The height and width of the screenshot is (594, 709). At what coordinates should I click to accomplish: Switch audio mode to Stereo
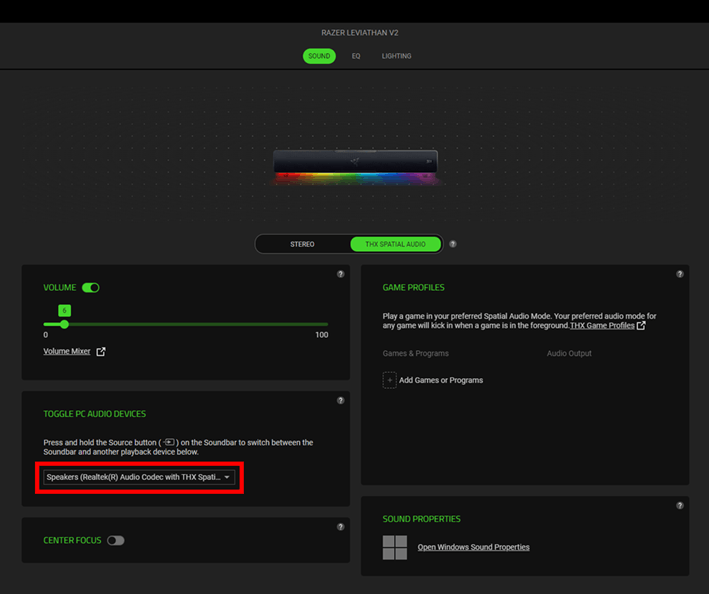(x=302, y=244)
